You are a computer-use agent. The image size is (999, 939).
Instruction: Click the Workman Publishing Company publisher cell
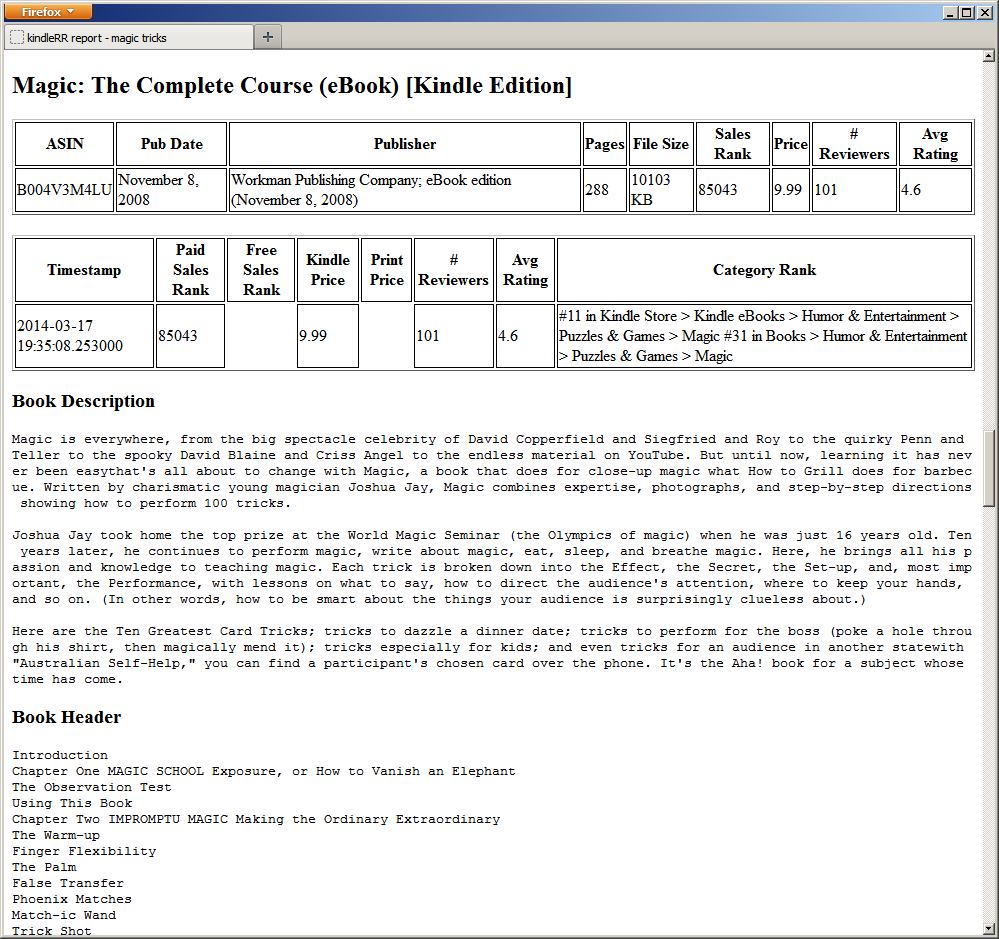[x=405, y=190]
